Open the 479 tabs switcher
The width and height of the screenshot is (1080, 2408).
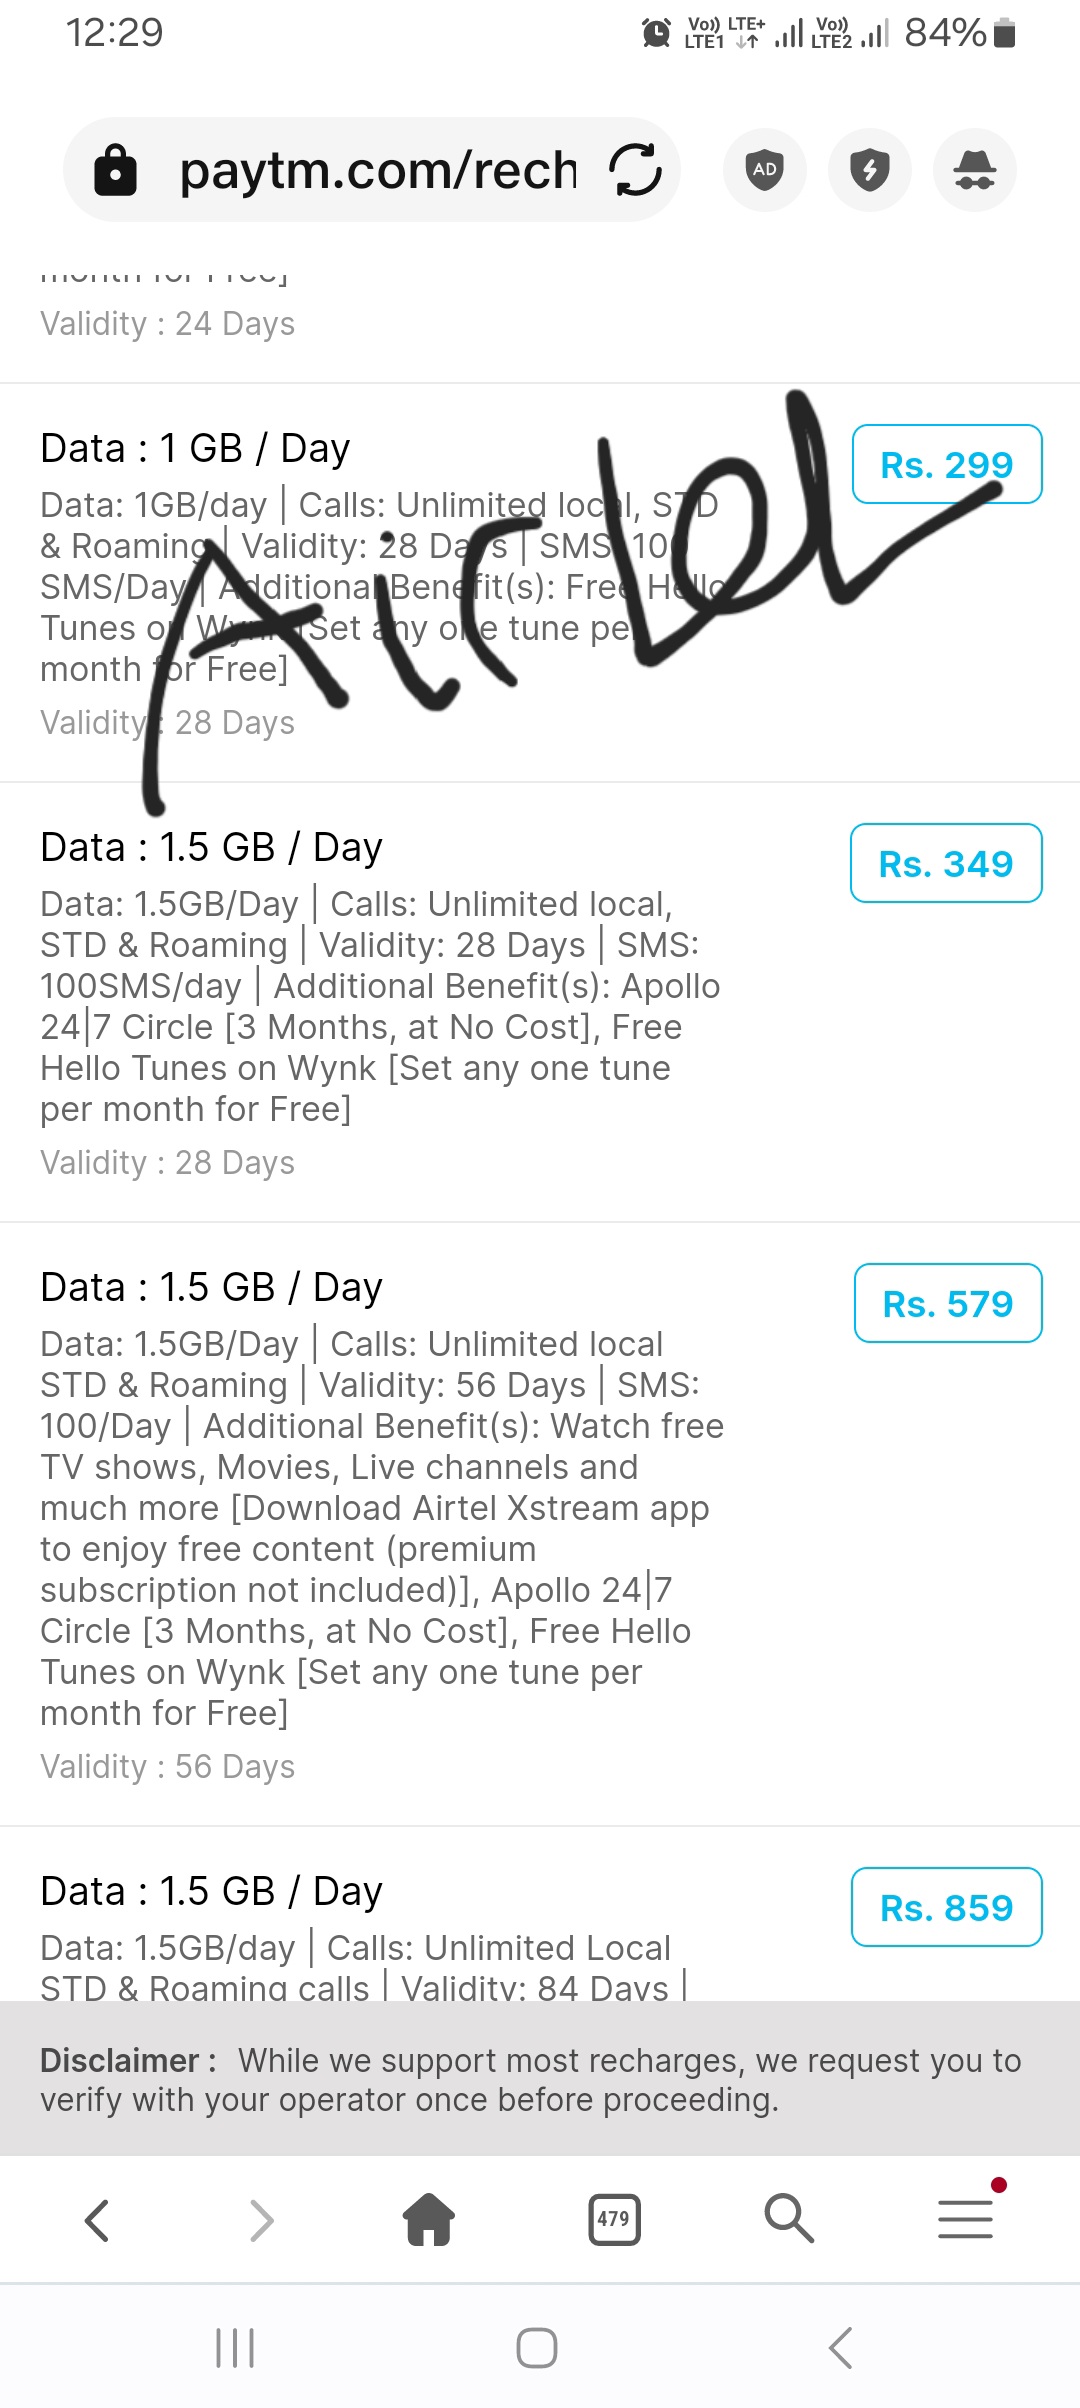614,2220
